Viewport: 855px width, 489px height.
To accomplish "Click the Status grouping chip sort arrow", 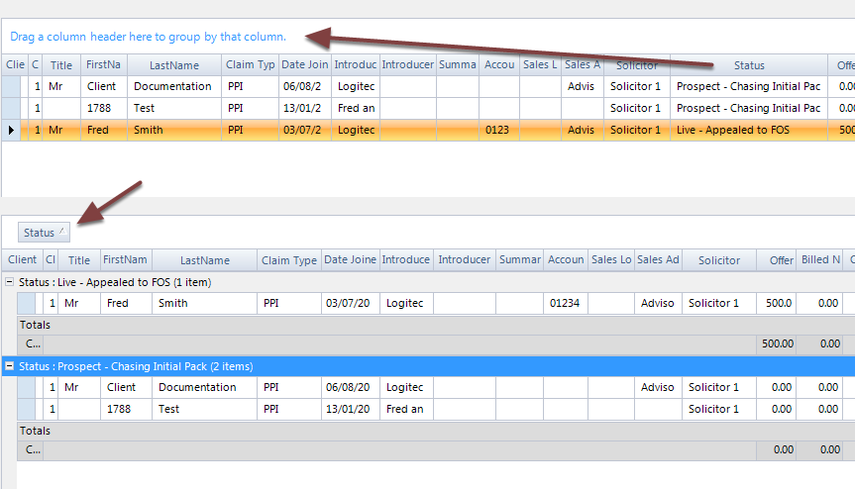I will tap(63, 232).
